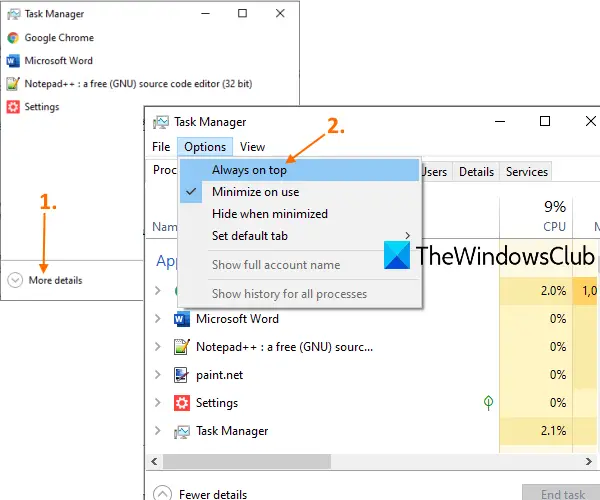Click Notepad++ icon in compact Task Manager
This screenshot has height=500, width=600.
(13, 84)
